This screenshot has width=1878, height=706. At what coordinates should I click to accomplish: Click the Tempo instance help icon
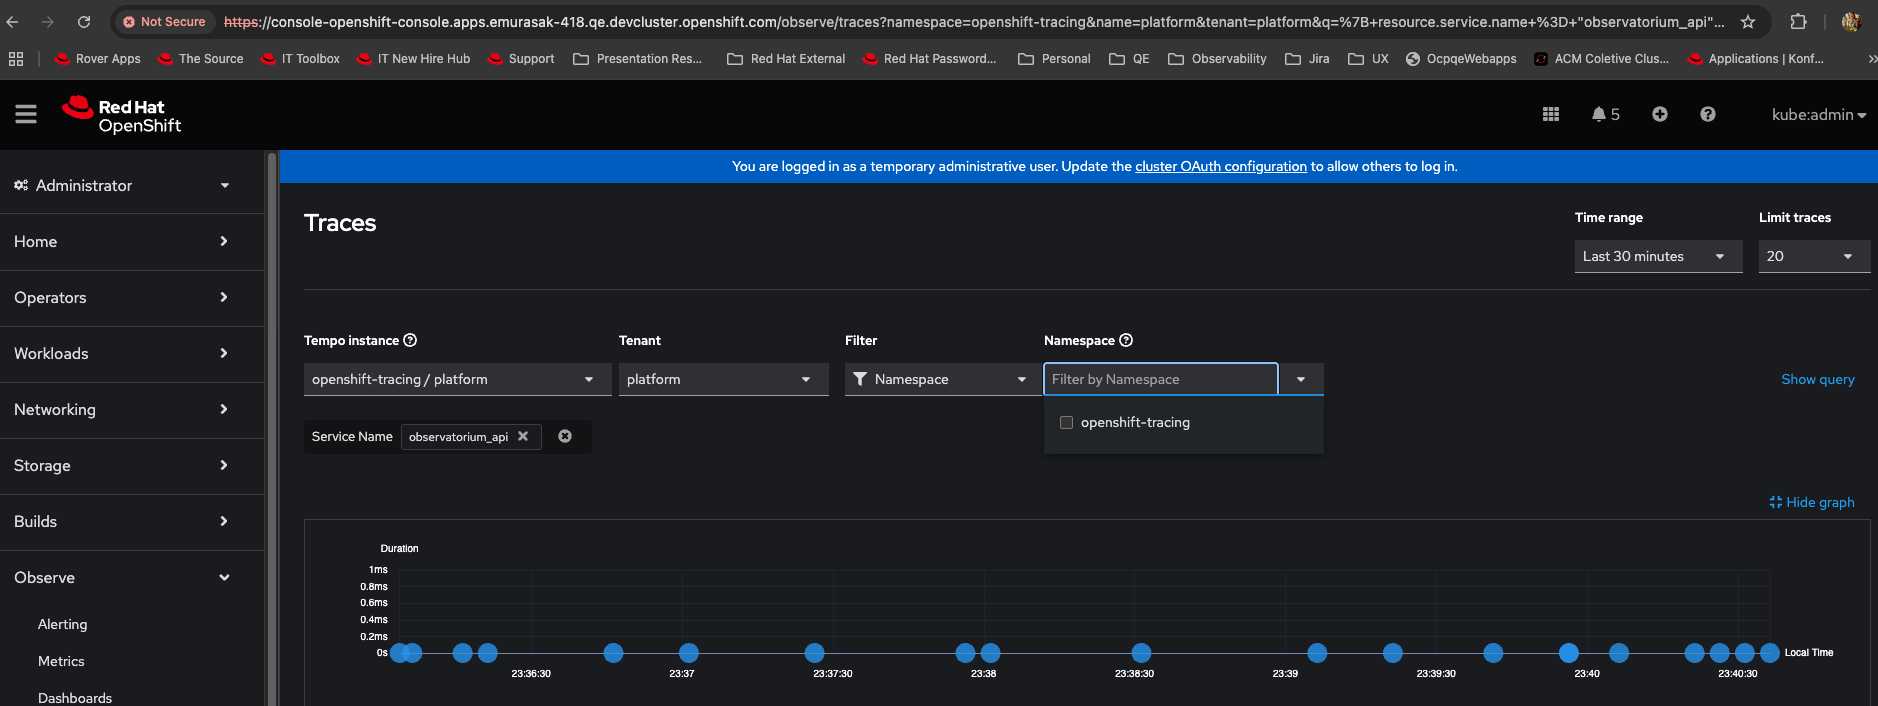(410, 341)
